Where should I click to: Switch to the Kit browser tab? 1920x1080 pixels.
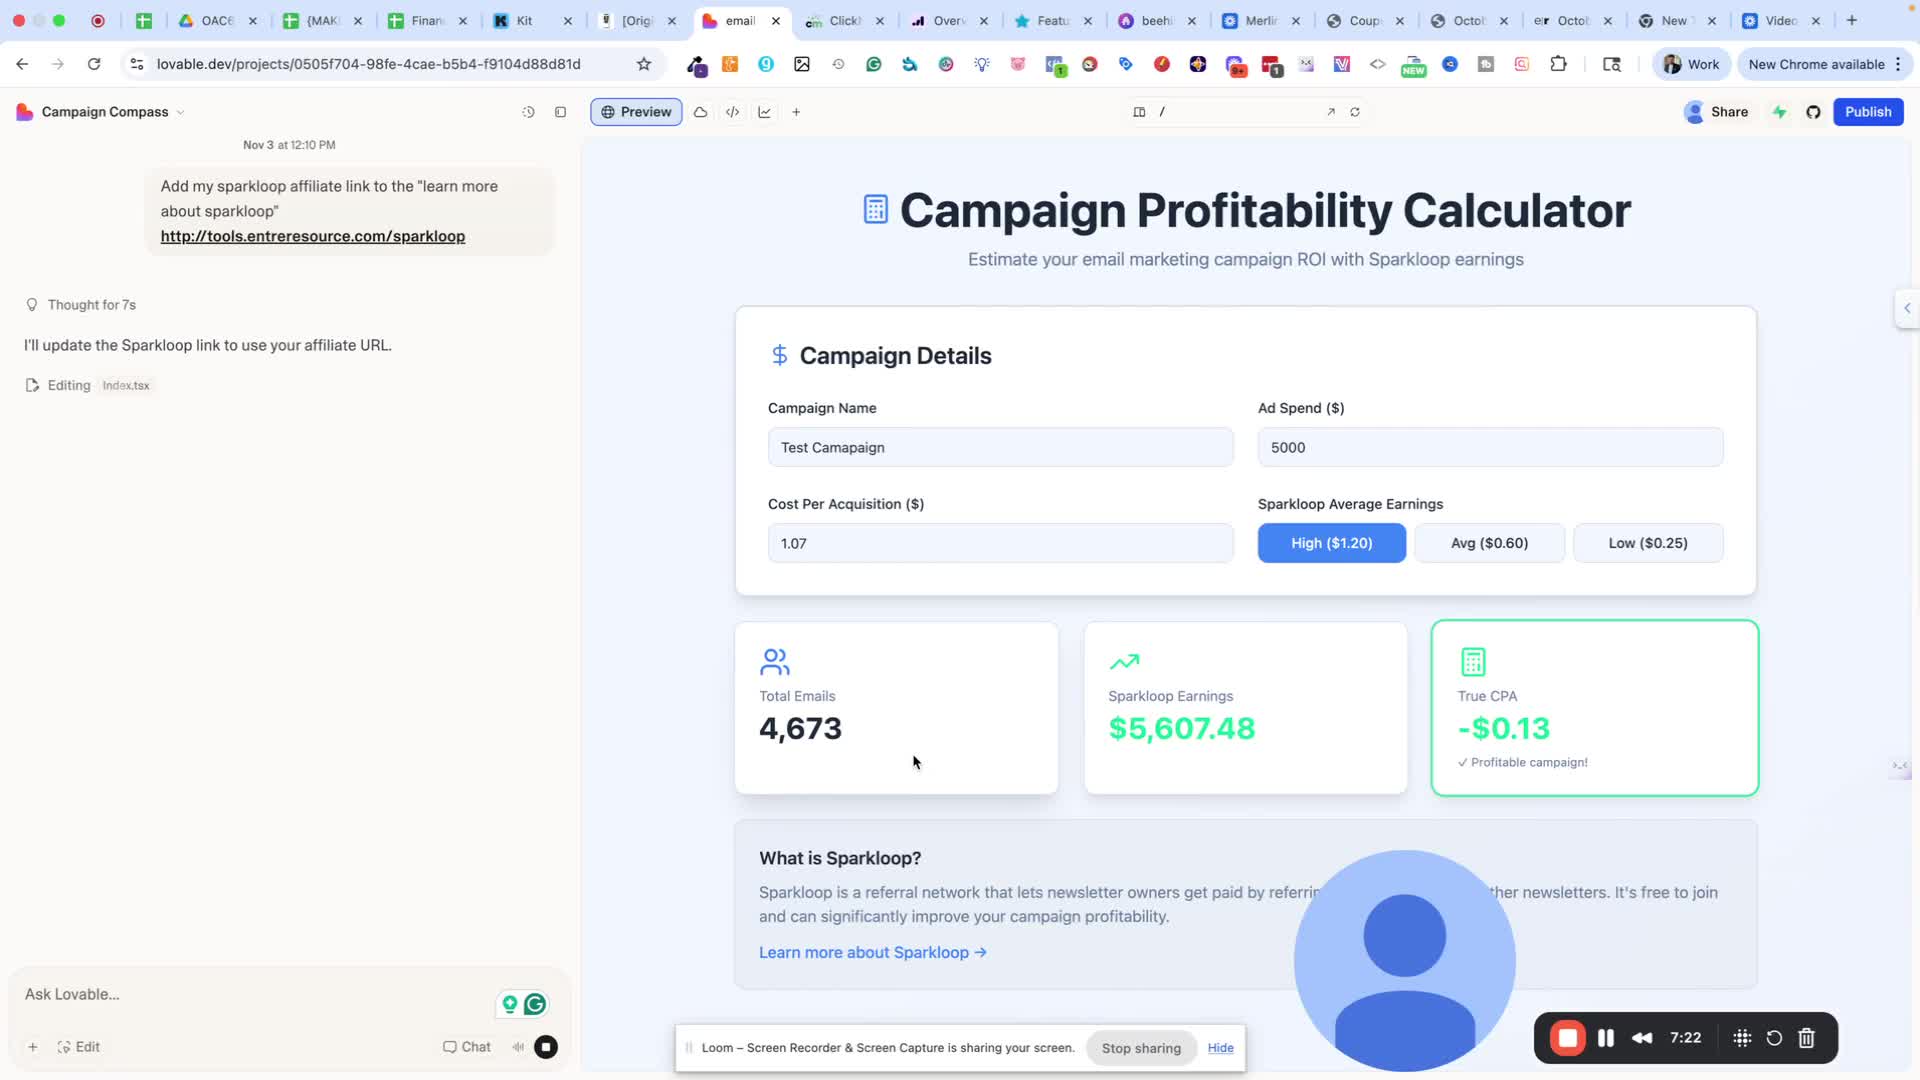pos(523,20)
